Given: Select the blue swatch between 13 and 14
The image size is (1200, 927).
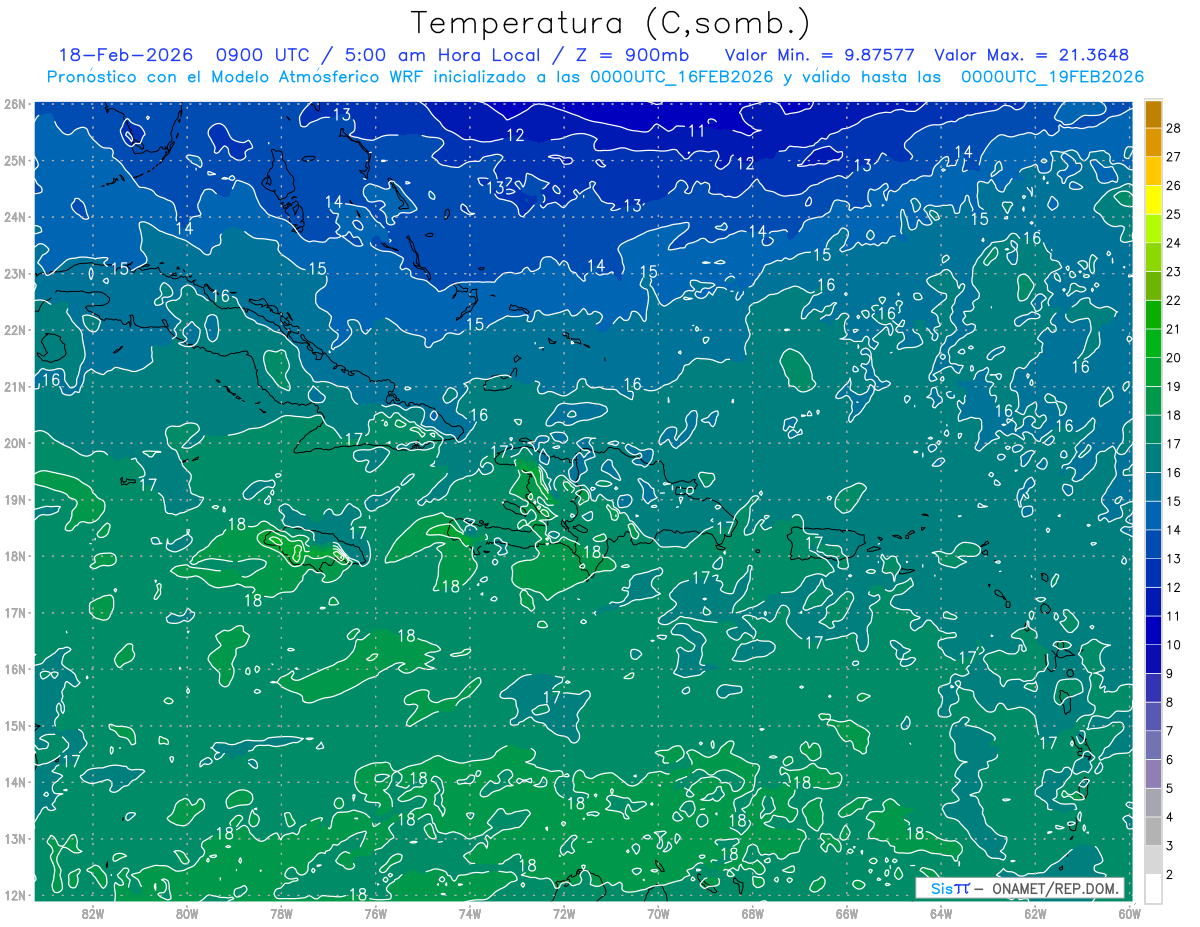Looking at the screenshot, I should click(x=1153, y=544).
